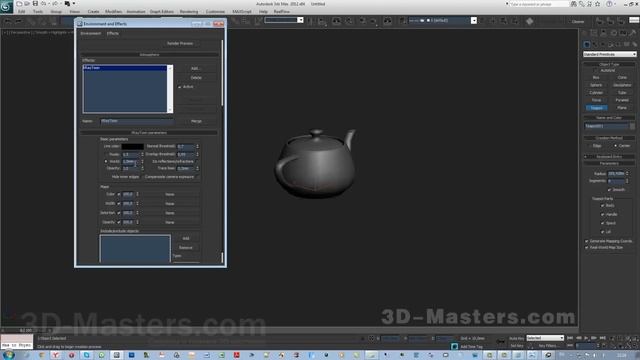Image resolution: width=640 pixels, height=360 pixels.
Task: Expand the Keyboard Entry rollout
Action: [x=609, y=157]
